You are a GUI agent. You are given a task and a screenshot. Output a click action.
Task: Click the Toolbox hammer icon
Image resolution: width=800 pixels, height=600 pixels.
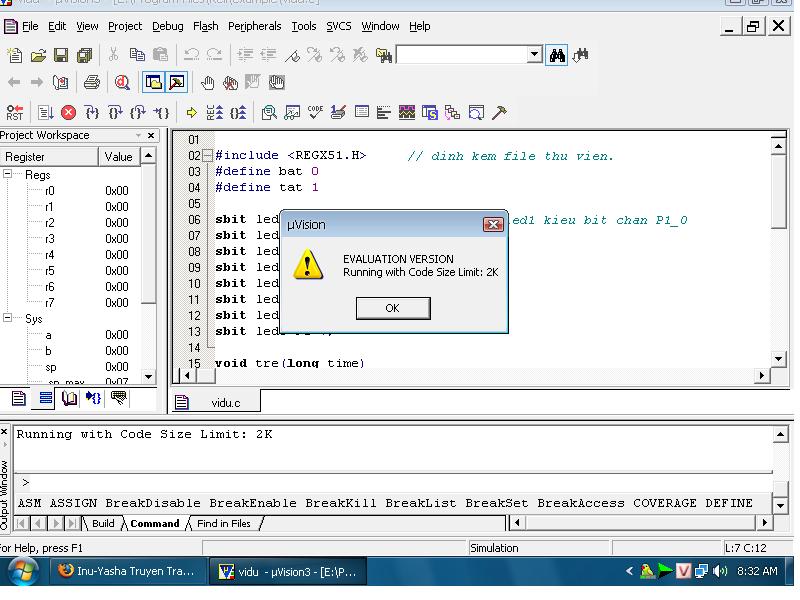(499, 112)
